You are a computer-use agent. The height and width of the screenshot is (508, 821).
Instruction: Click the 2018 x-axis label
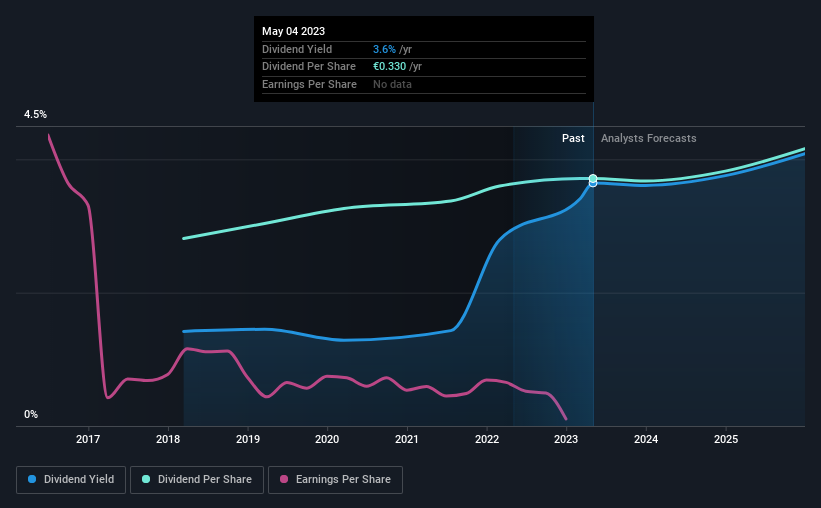click(168, 439)
